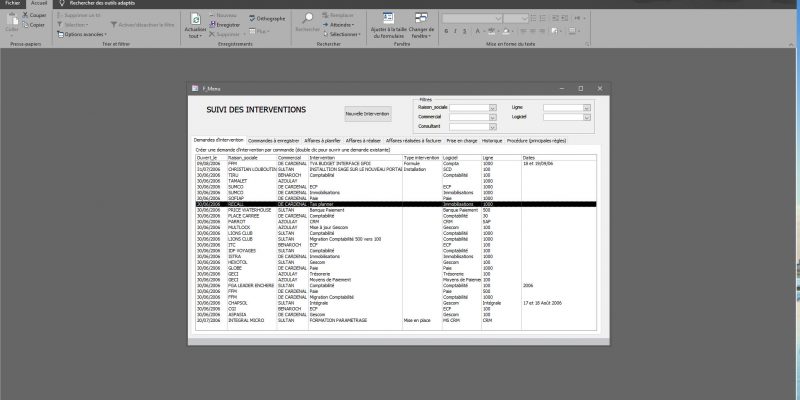Click the Ouvert_le column header
The image size is (800, 400).
pyautogui.click(x=211, y=158)
